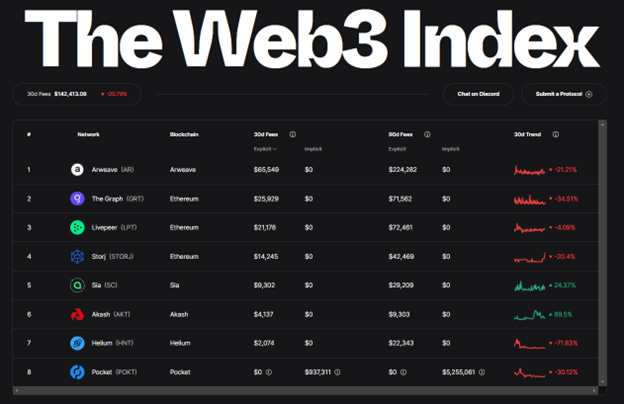Click the Network column header
Image resolution: width=624 pixels, height=404 pixels.
pos(88,135)
